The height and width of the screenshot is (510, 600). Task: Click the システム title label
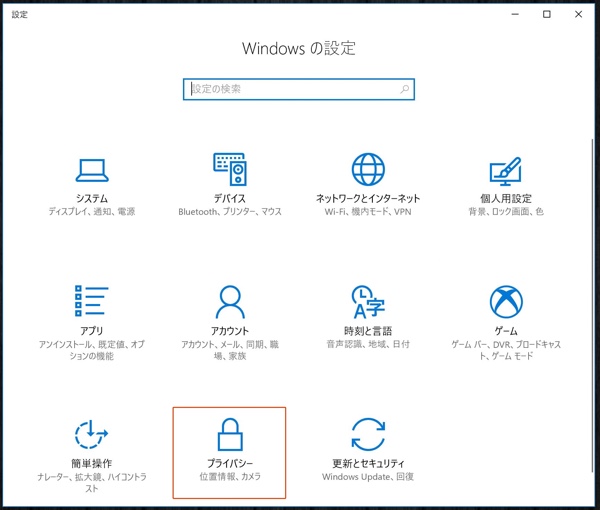(92, 199)
